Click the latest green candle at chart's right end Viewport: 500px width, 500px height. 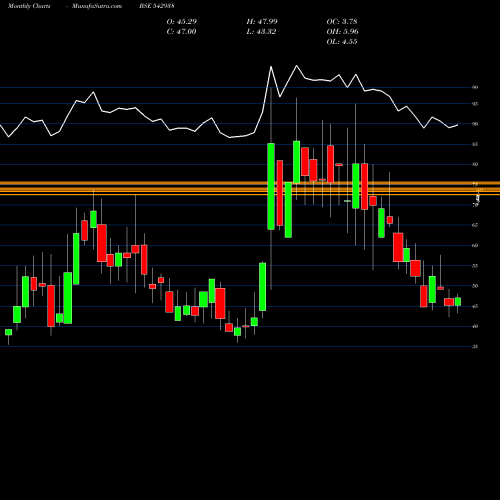[x=458, y=301]
